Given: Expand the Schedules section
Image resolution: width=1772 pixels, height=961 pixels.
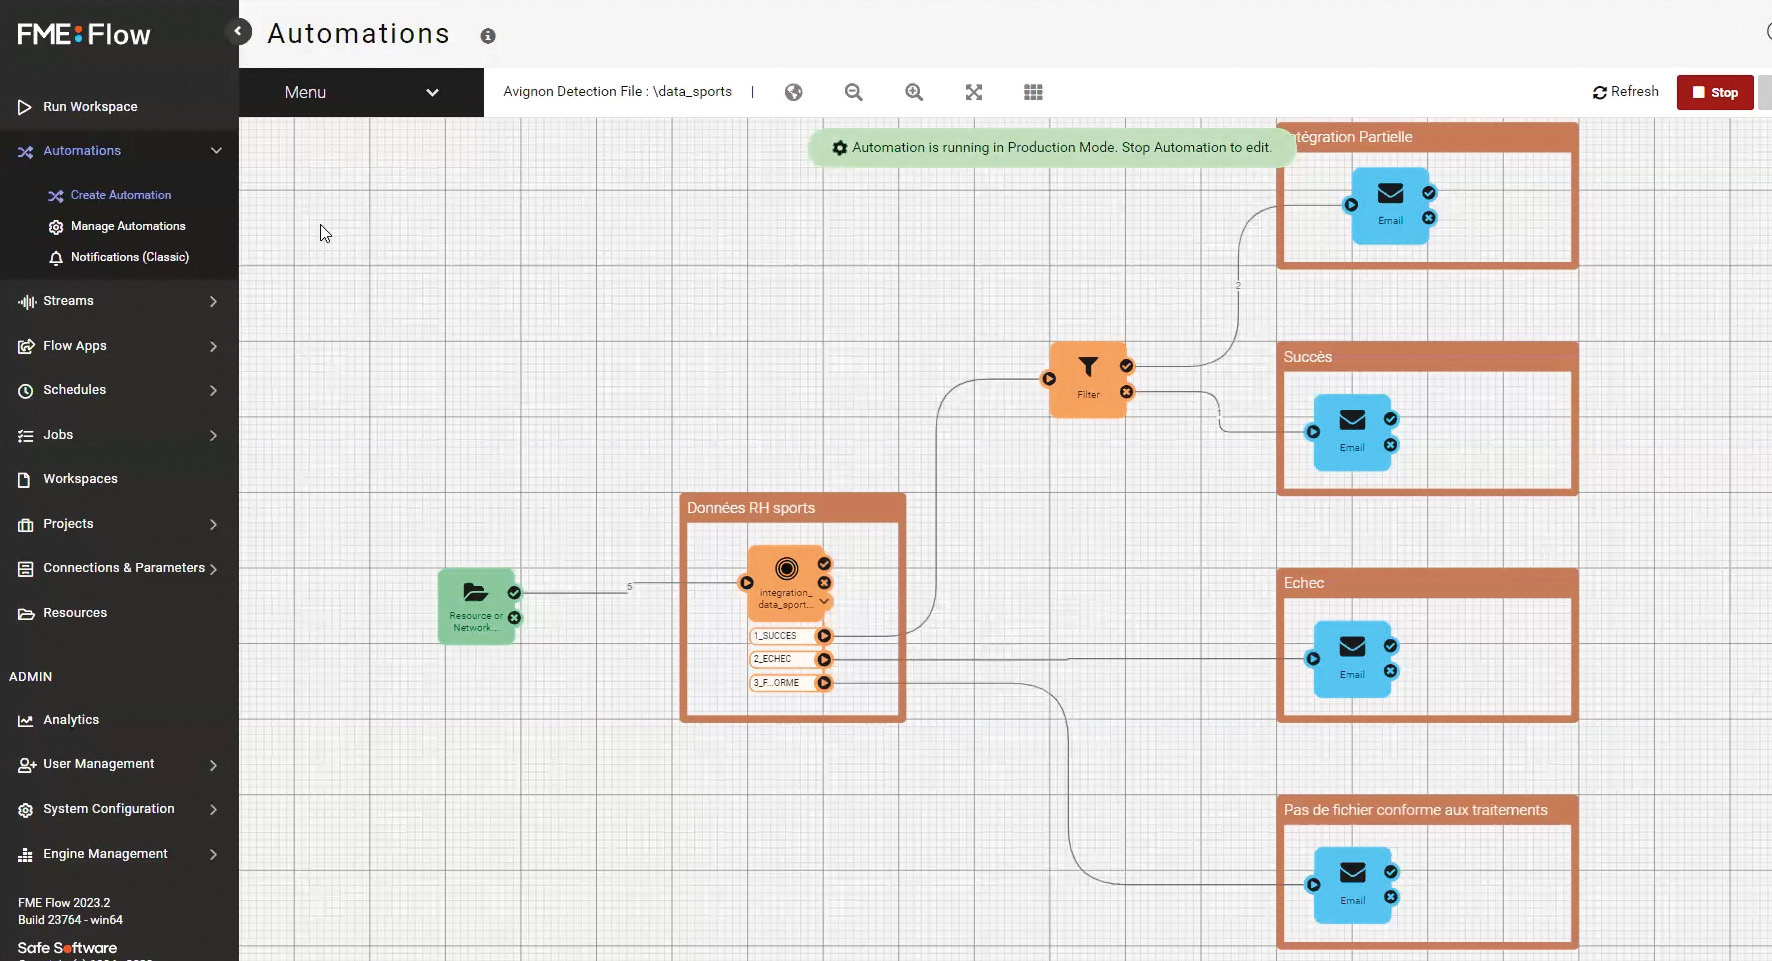Looking at the screenshot, I should pyautogui.click(x=213, y=390).
